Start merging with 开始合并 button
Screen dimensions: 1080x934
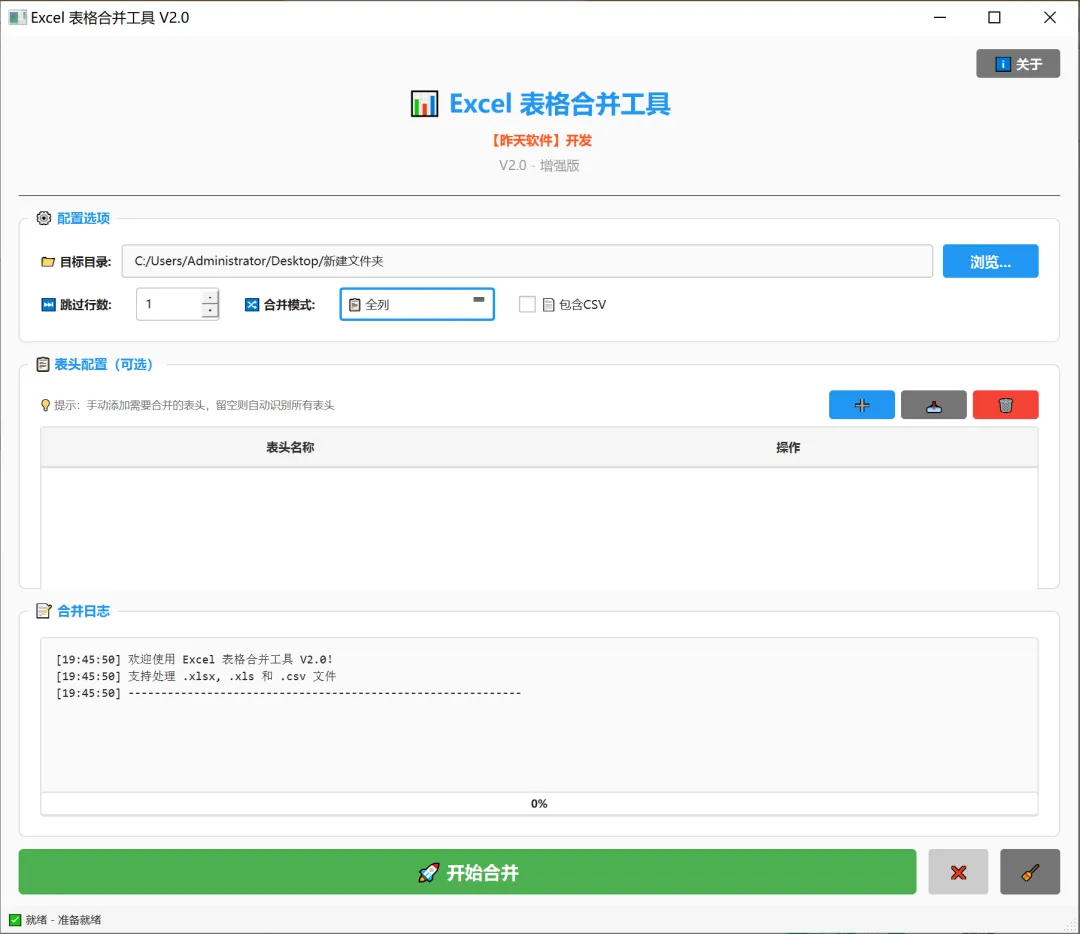pos(467,872)
